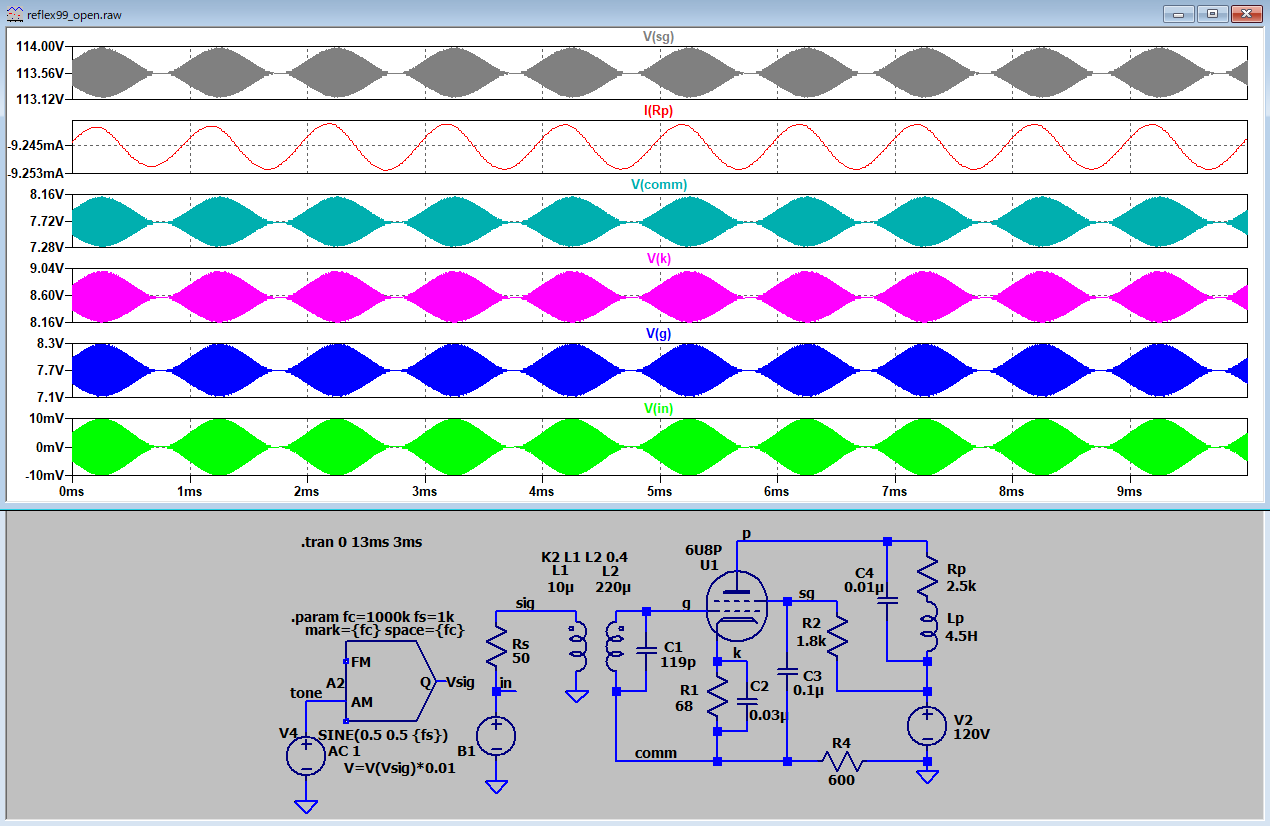
Task: Select the V4 sine source symbol
Action: click(306, 754)
